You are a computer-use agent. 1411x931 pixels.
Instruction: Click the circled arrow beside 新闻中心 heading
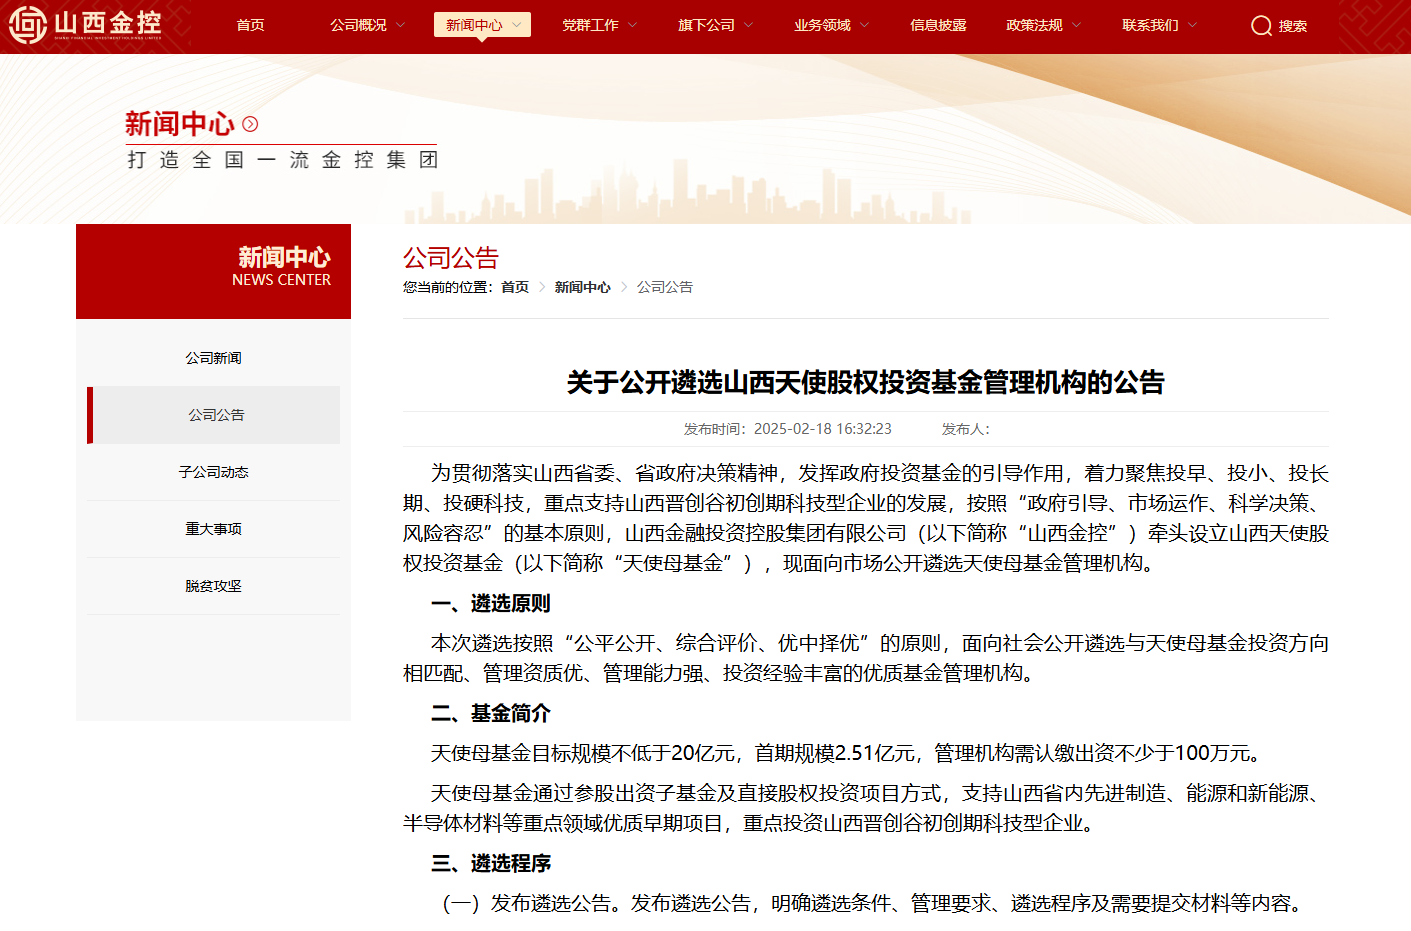tap(250, 124)
